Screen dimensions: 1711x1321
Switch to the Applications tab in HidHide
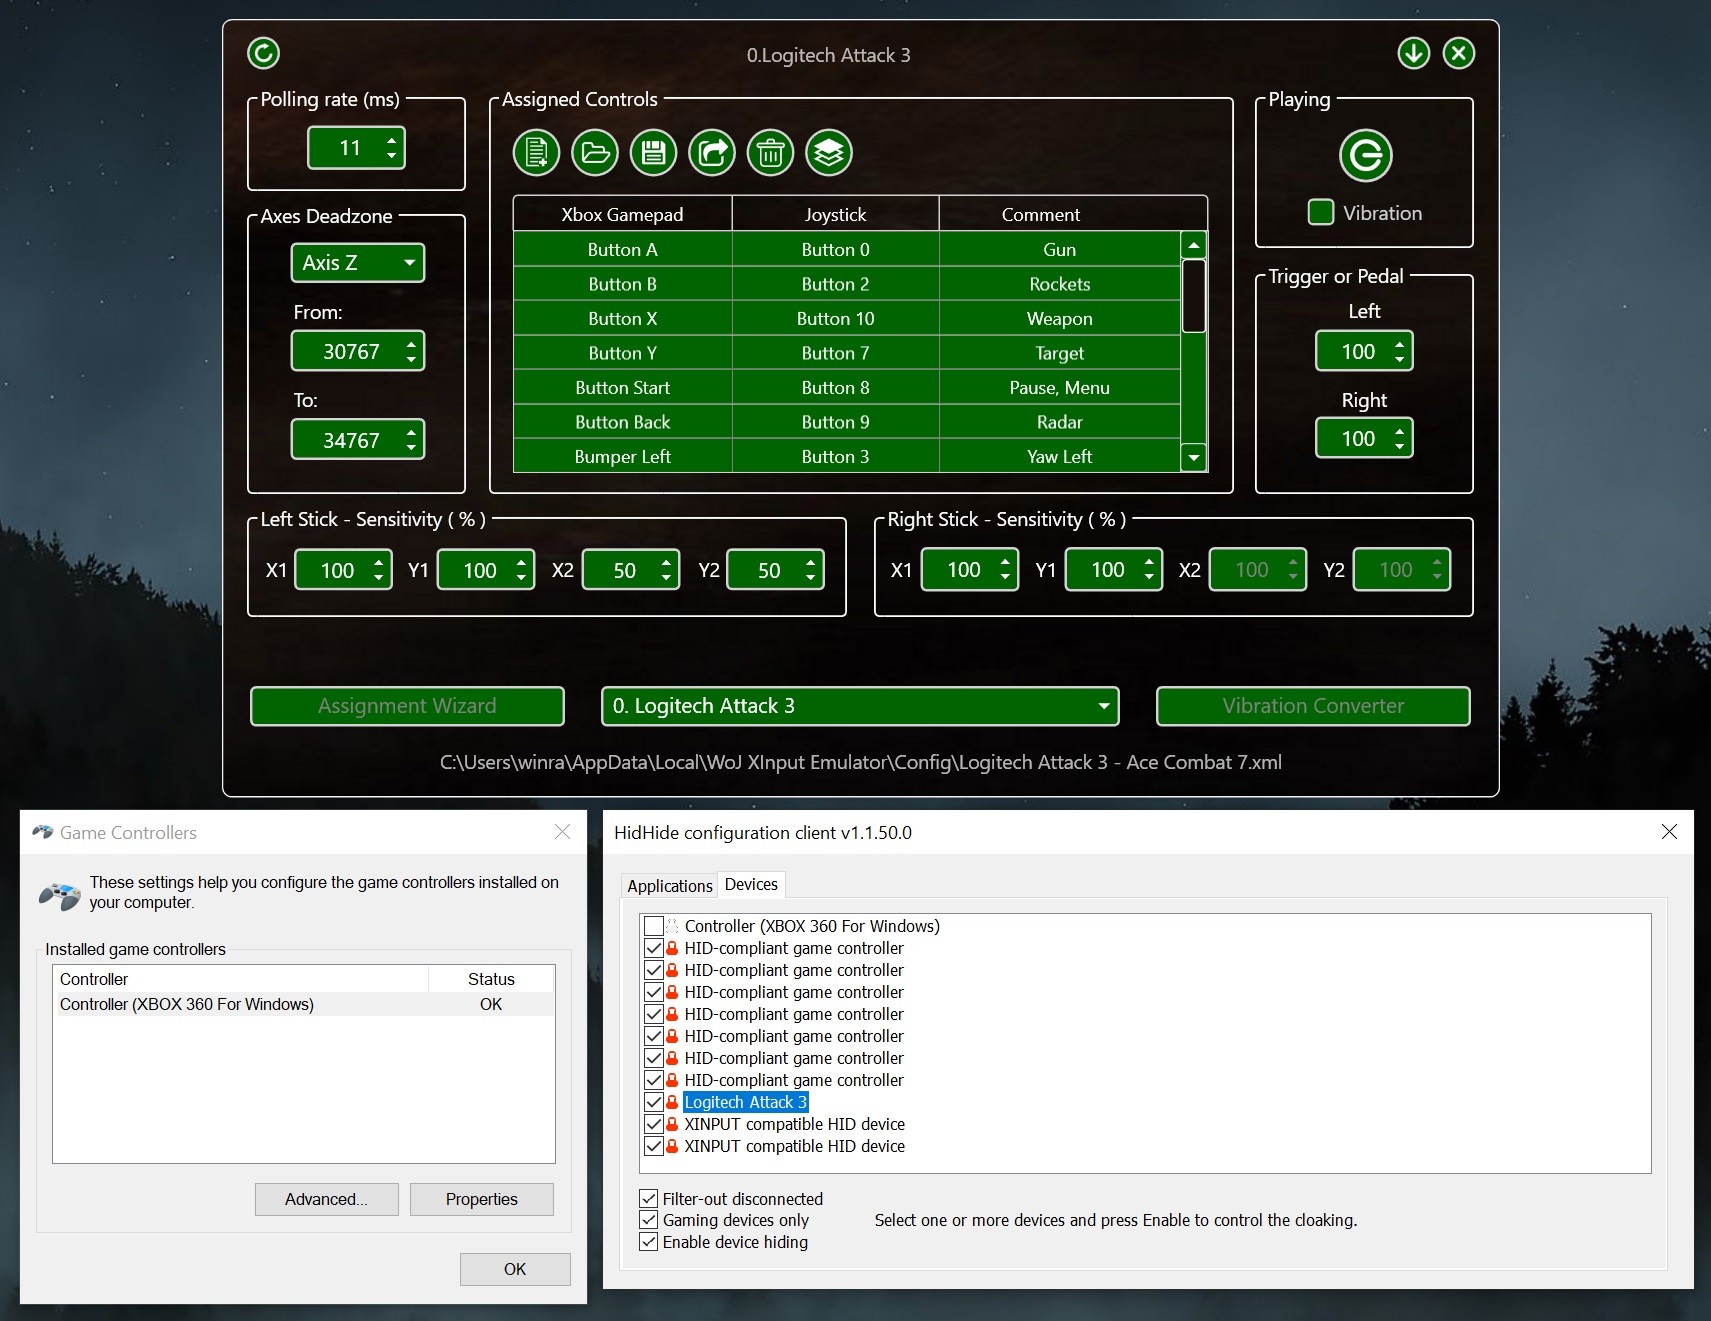coord(669,885)
